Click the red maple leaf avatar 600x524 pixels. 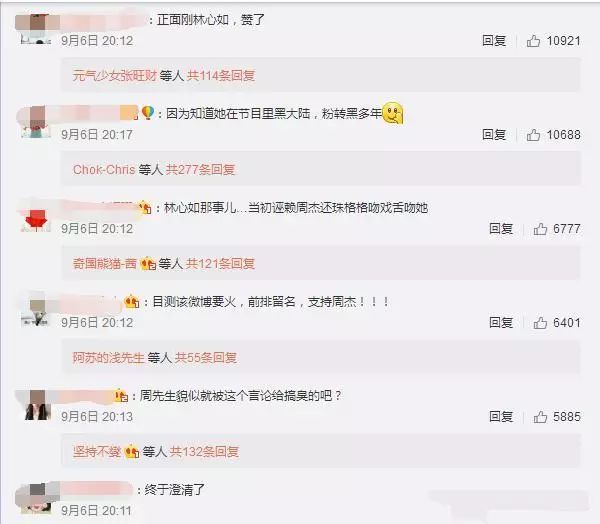[36, 220]
